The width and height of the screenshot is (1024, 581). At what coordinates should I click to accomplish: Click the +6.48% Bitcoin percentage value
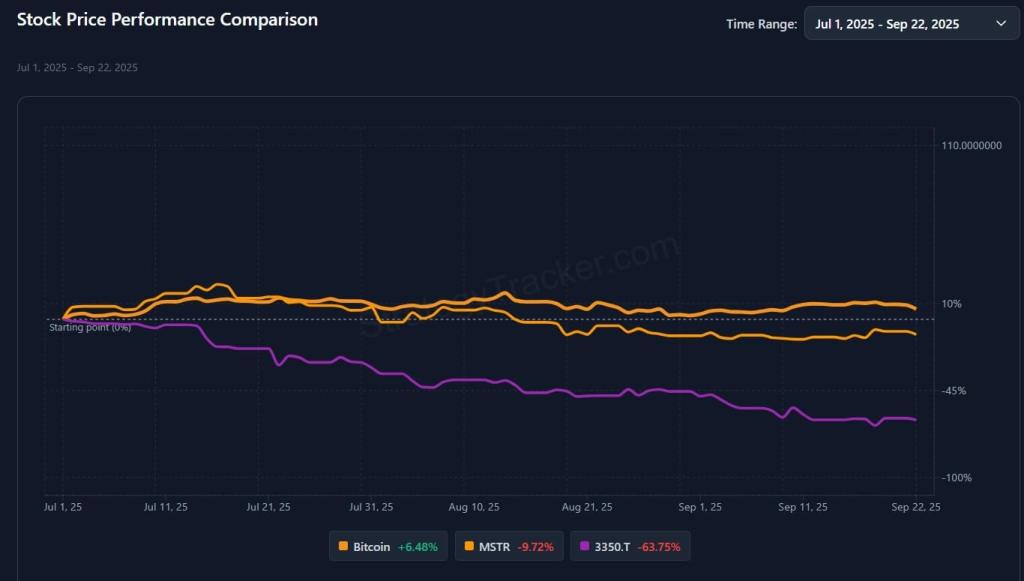coord(417,547)
